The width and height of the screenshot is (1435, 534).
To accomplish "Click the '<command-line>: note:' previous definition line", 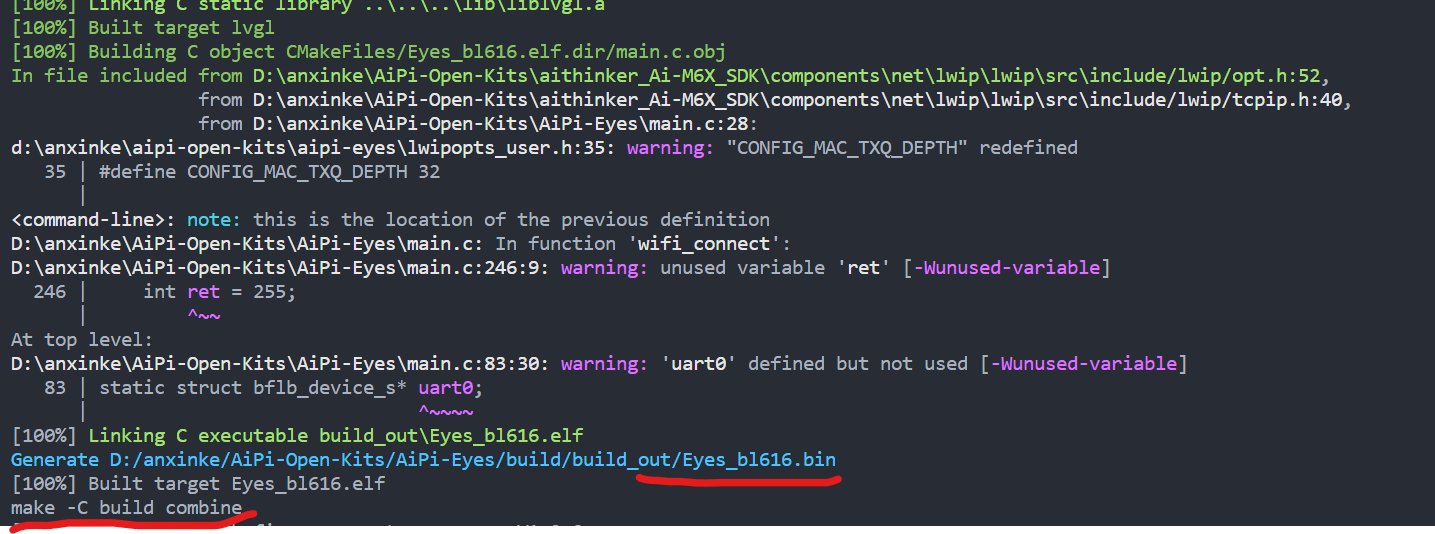I will [390, 220].
